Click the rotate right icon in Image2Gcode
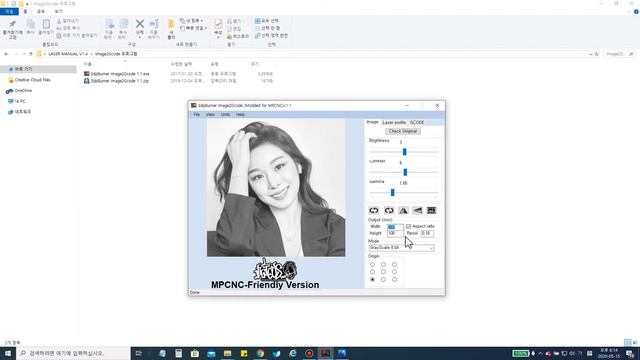 point(389,210)
